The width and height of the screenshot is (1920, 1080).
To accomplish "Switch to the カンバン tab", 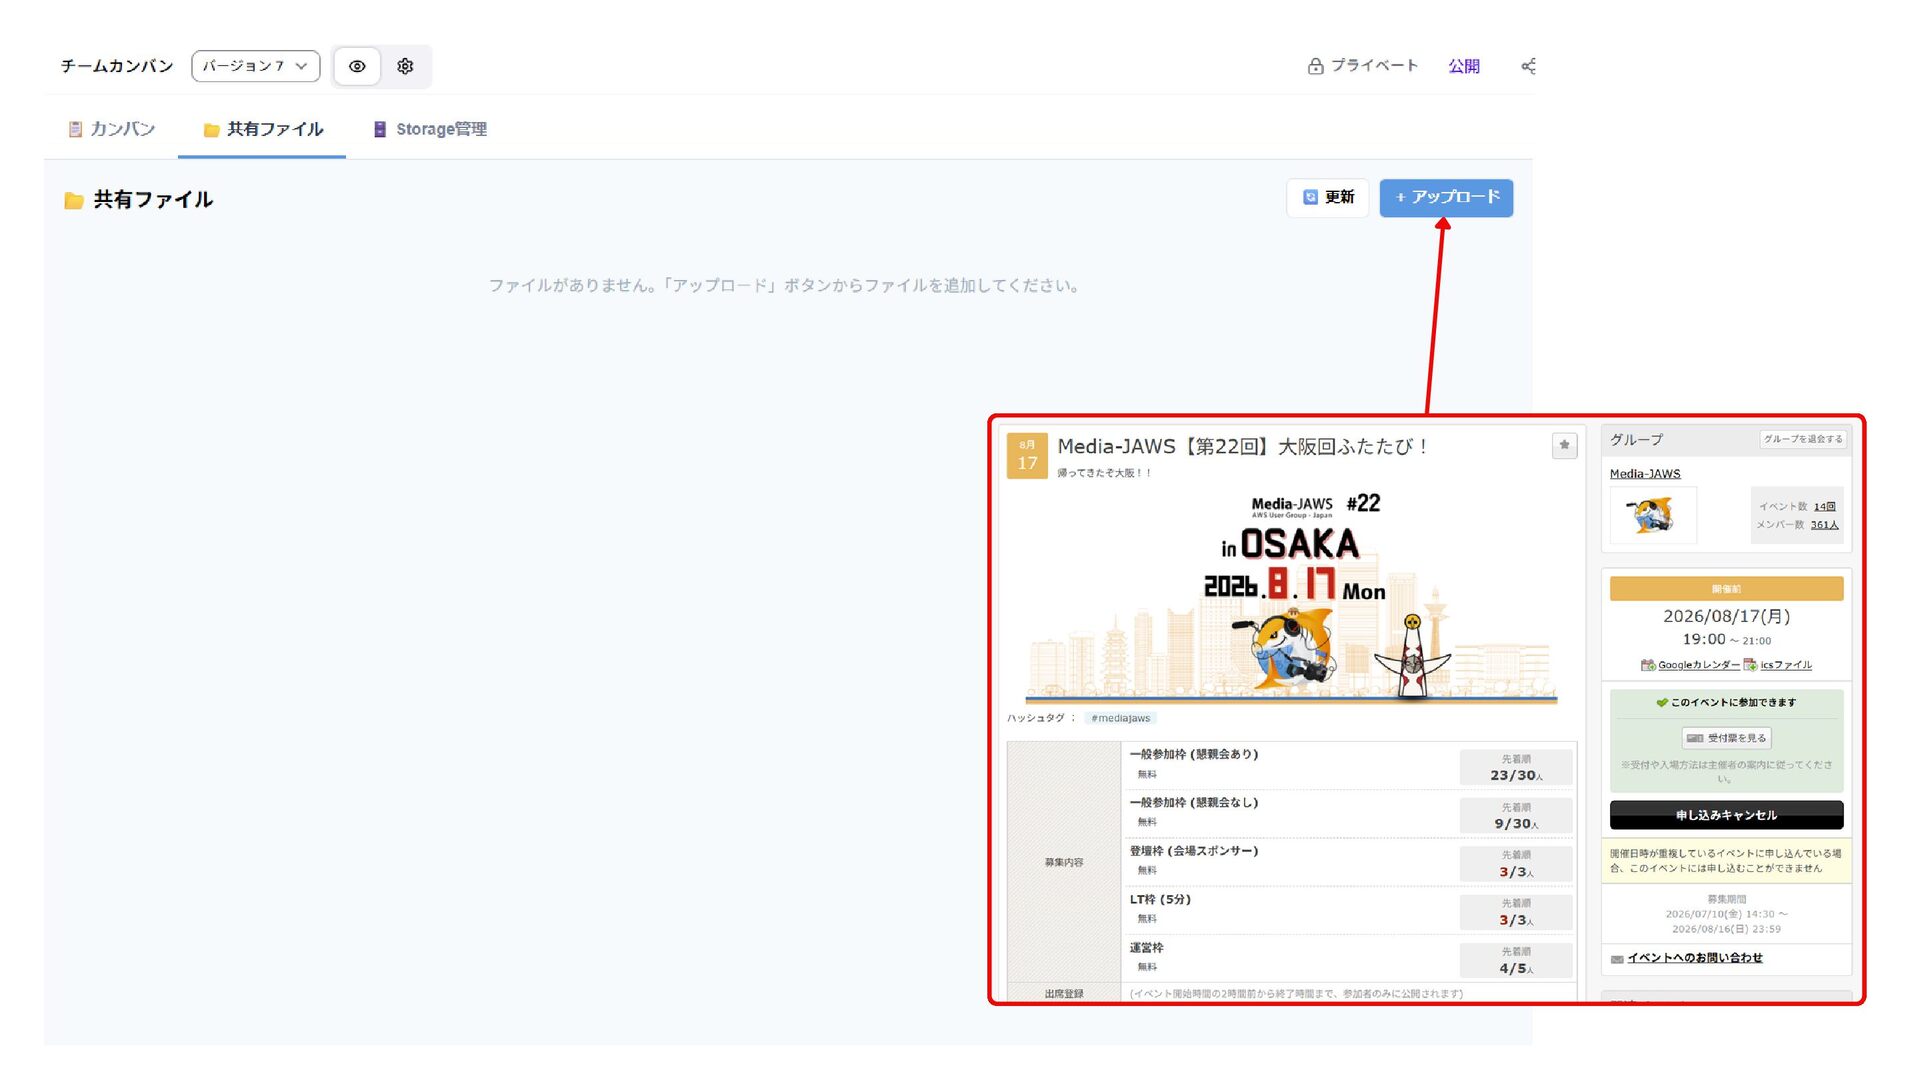I will (111, 129).
